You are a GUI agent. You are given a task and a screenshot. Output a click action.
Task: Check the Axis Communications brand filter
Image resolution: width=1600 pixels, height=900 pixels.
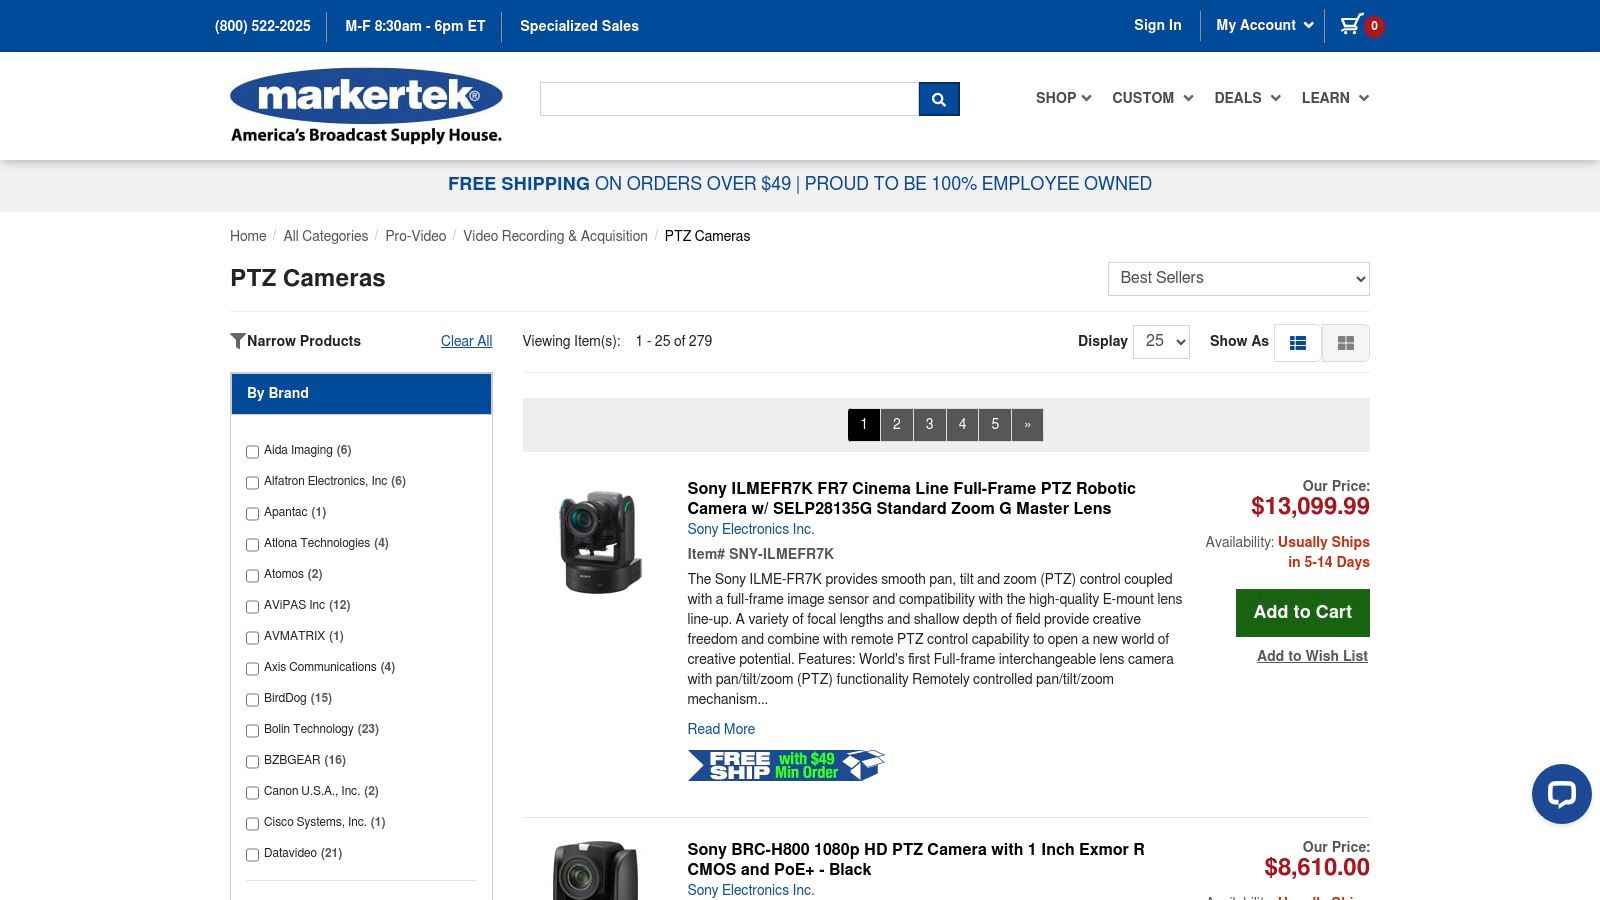tap(252, 669)
